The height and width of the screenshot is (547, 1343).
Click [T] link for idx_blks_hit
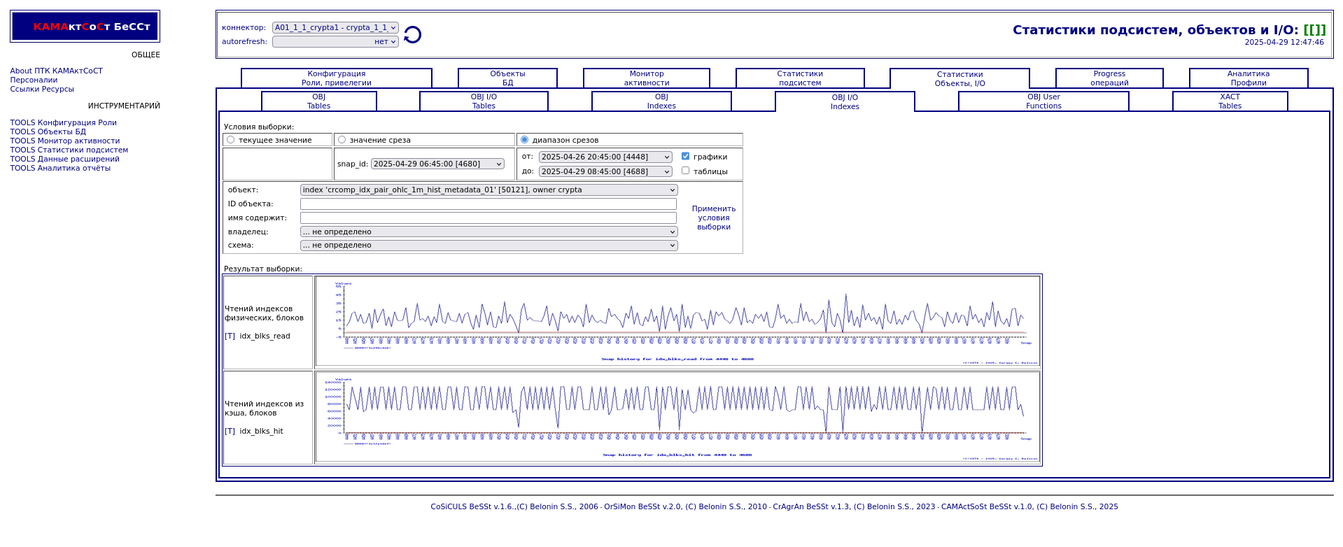point(230,431)
